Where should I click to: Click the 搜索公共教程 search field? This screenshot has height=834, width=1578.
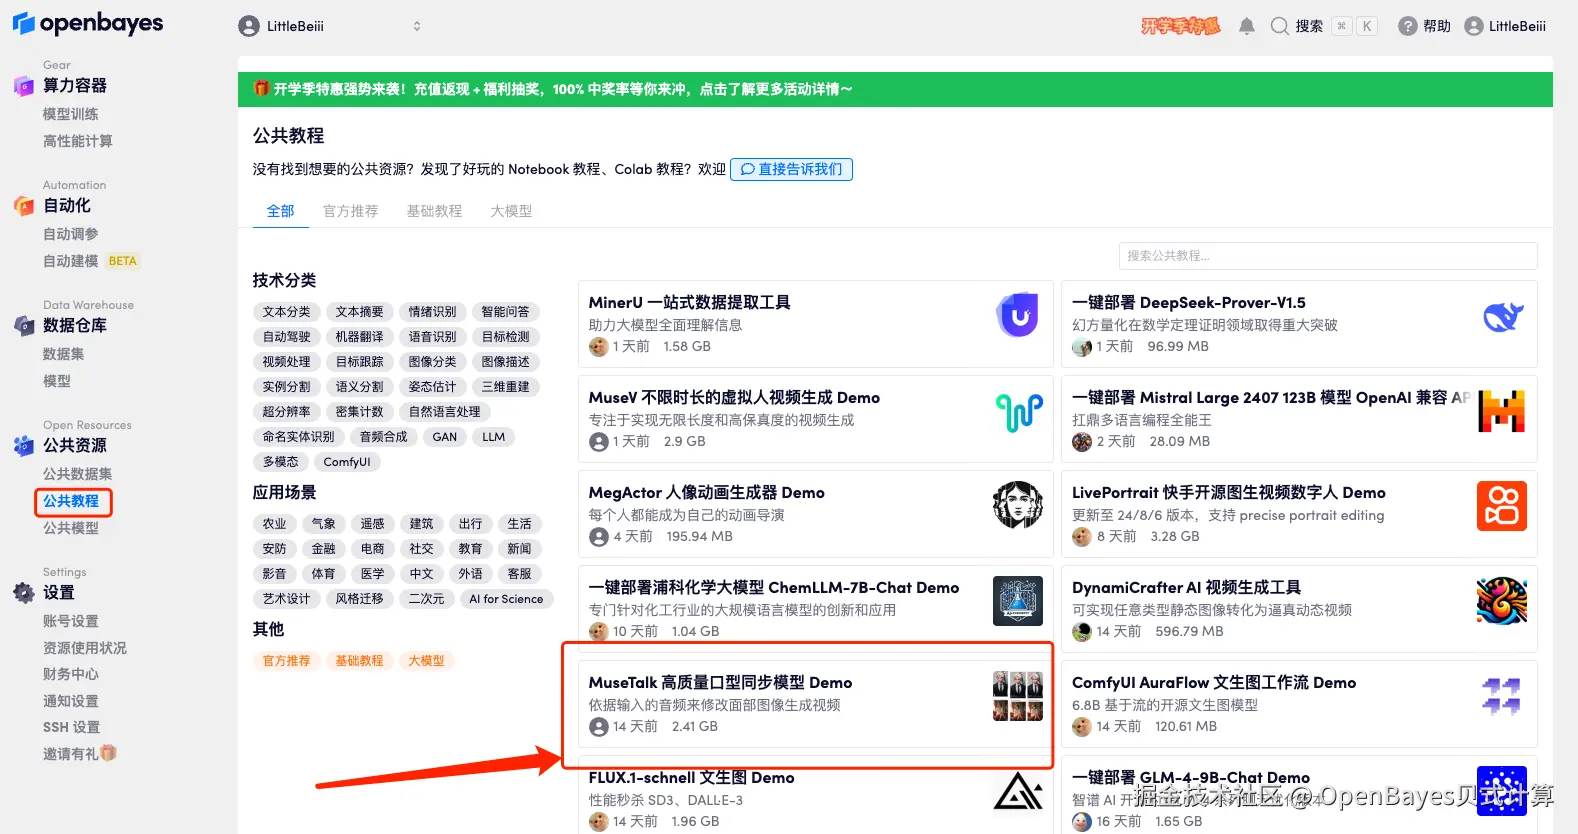[x=1328, y=256]
